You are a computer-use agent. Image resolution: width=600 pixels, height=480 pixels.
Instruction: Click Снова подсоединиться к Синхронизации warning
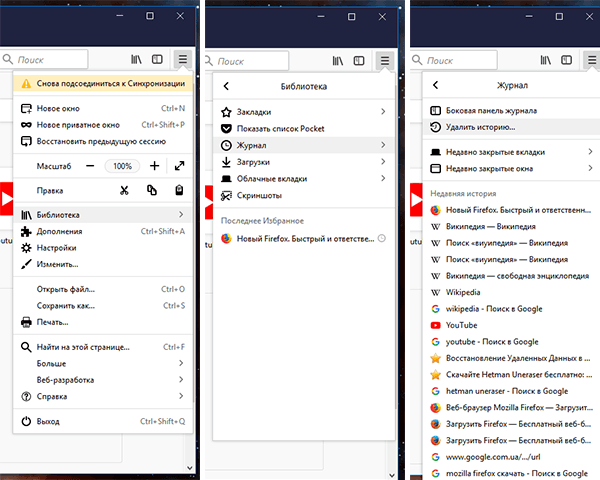pyautogui.click(x=103, y=83)
